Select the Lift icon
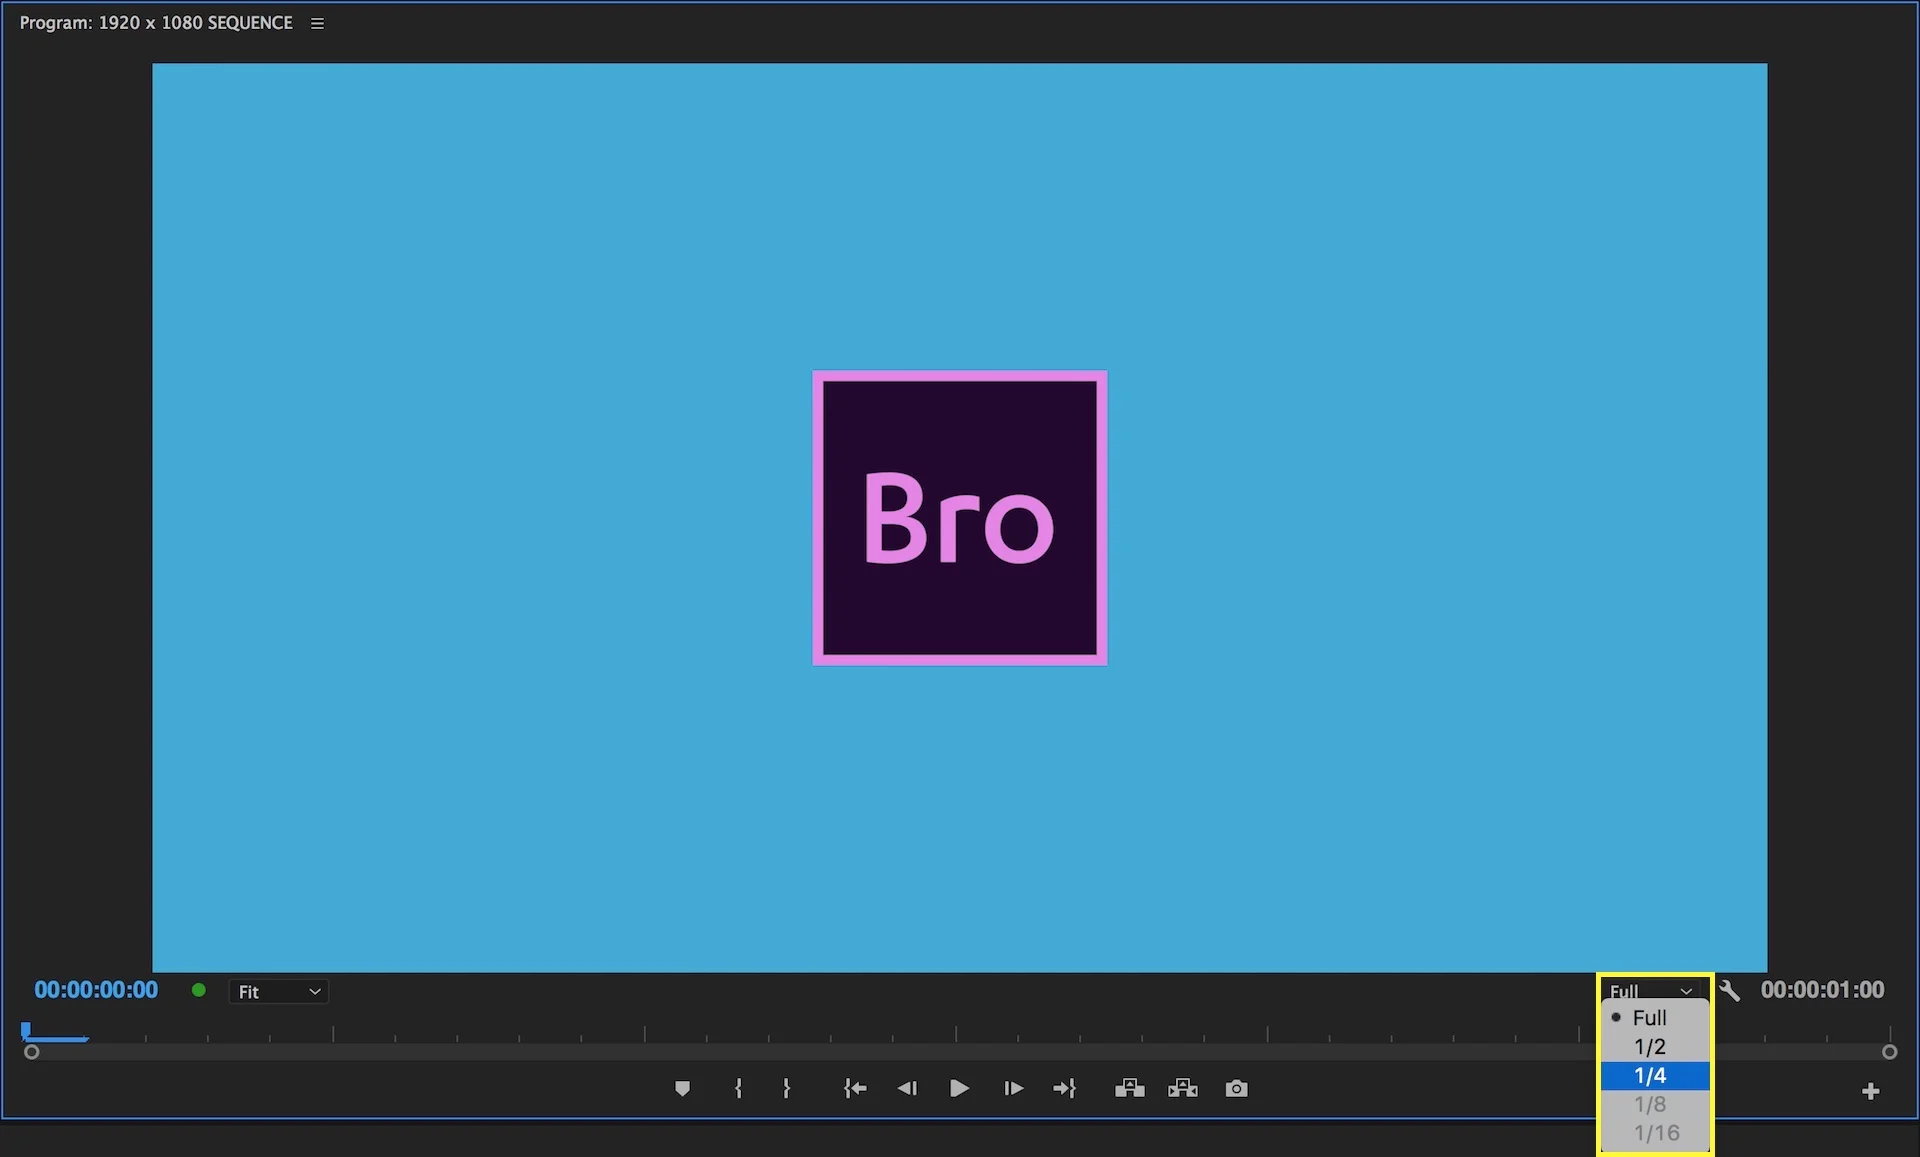The width and height of the screenshot is (1920, 1157). point(1130,1089)
